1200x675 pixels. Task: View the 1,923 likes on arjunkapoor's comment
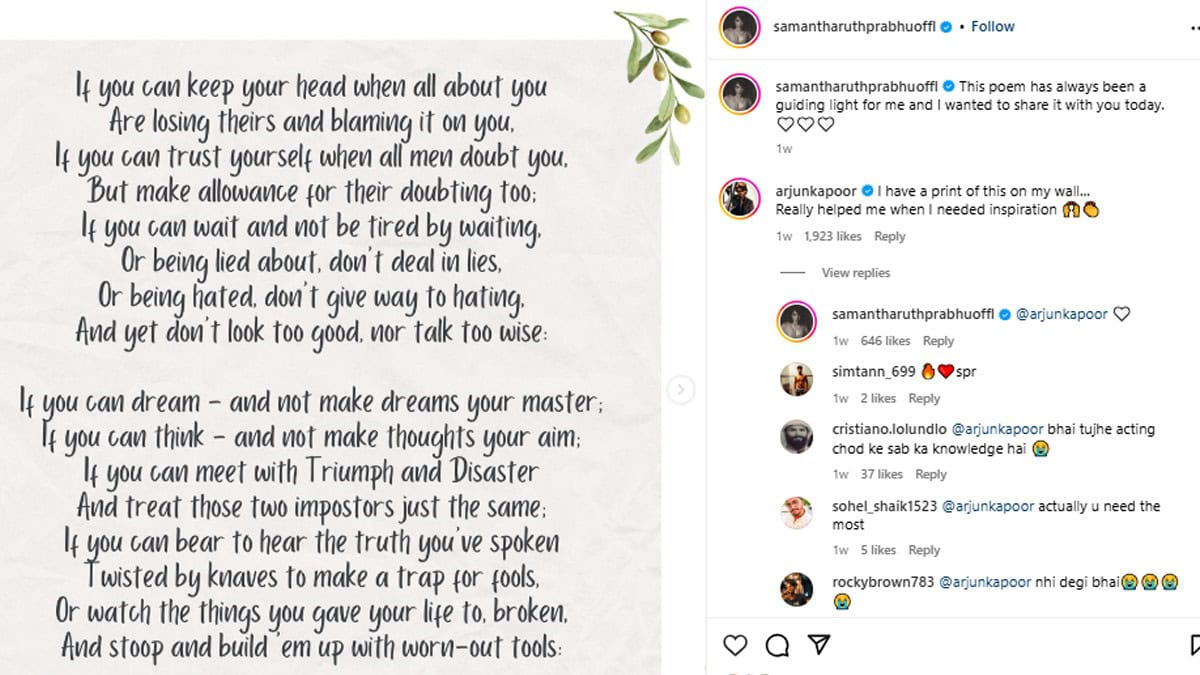(x=832, y=237)
